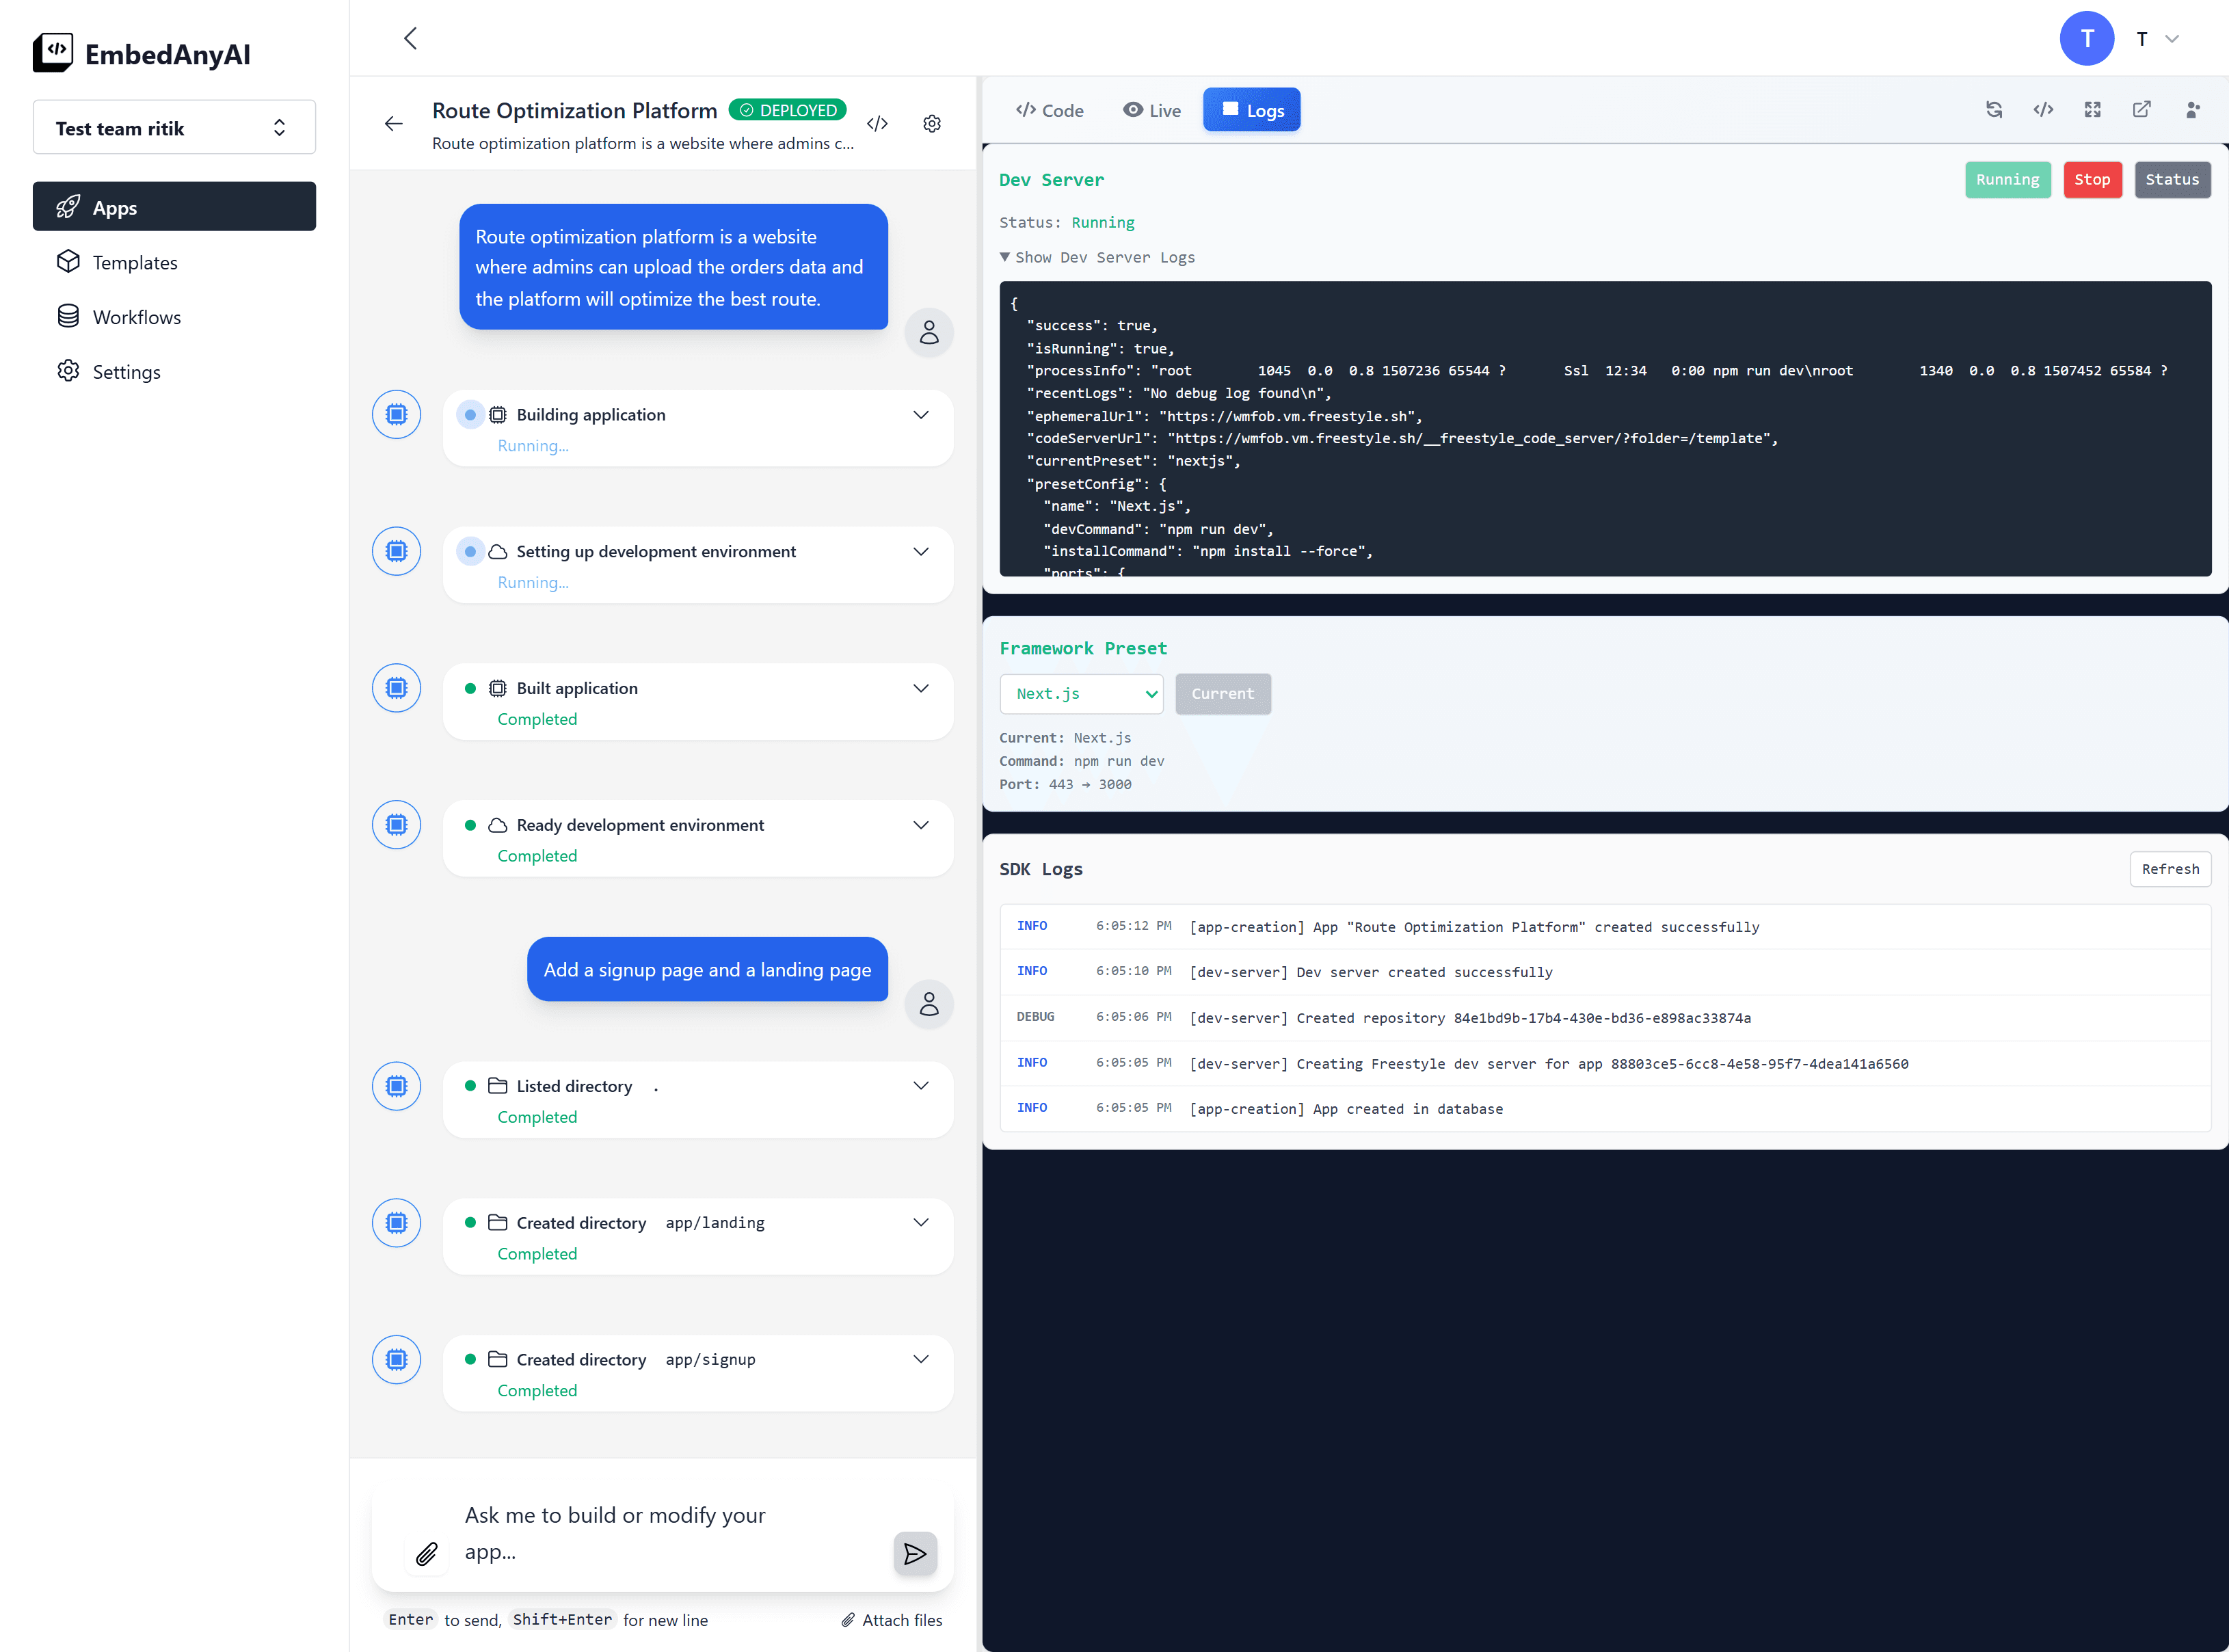Select Templates in the sidebar
The width and height of the screenshot is (2229, 1652).
pyautogui.click(x=135, y=262)
